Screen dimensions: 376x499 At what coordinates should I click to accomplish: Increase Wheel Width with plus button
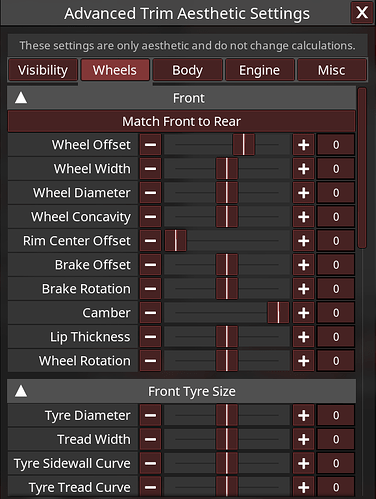pos(303,169)
